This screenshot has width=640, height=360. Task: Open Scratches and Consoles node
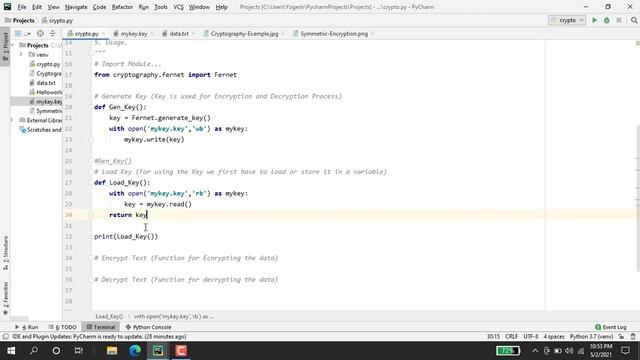tap(40, 130)
